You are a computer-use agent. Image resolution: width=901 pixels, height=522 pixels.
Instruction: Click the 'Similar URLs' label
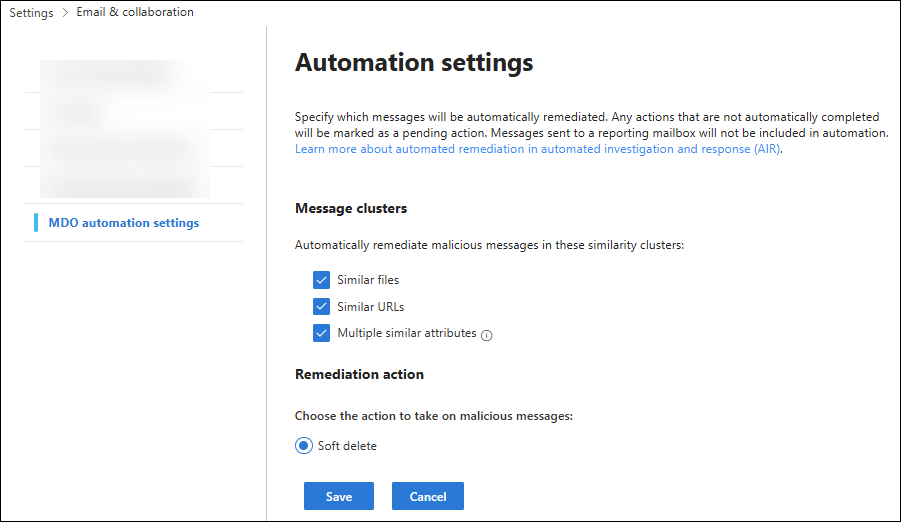pyautogui.click(x=371, y=306)
